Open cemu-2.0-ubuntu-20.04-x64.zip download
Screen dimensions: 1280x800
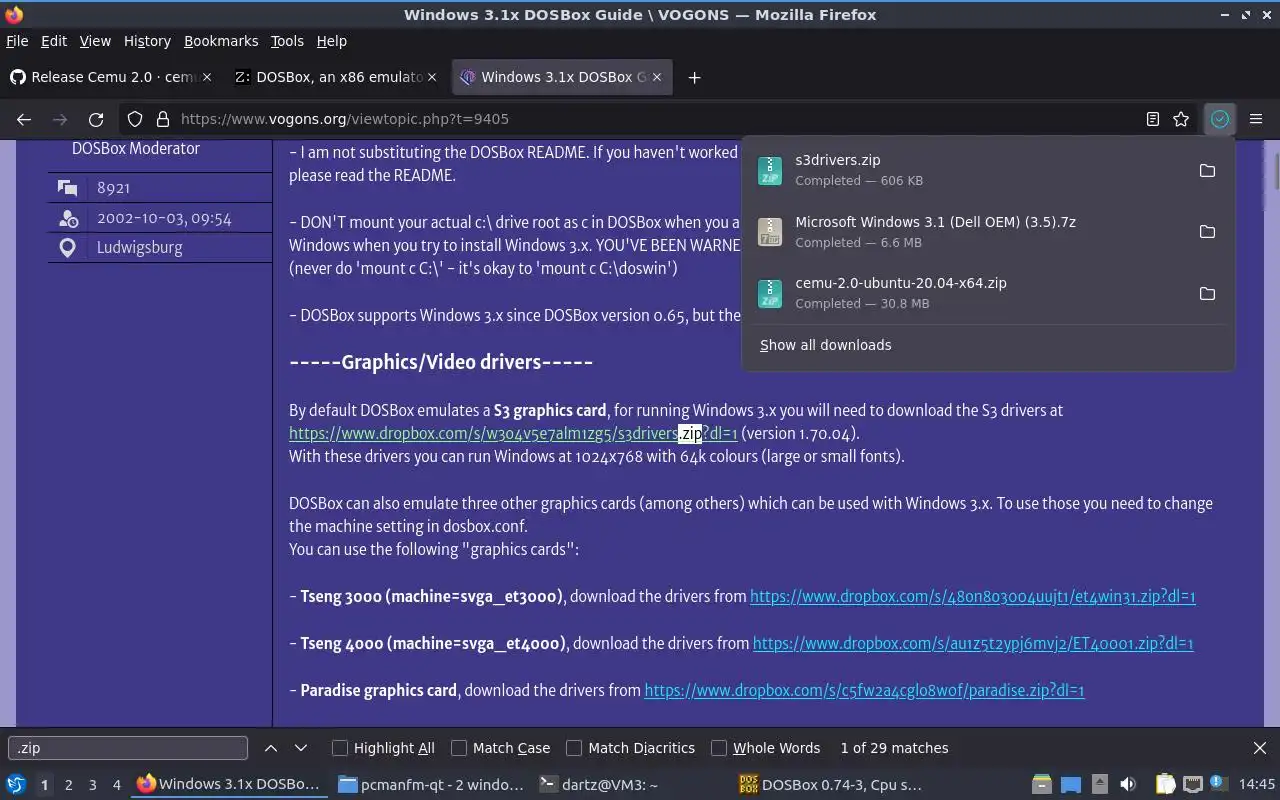[965, 293]
